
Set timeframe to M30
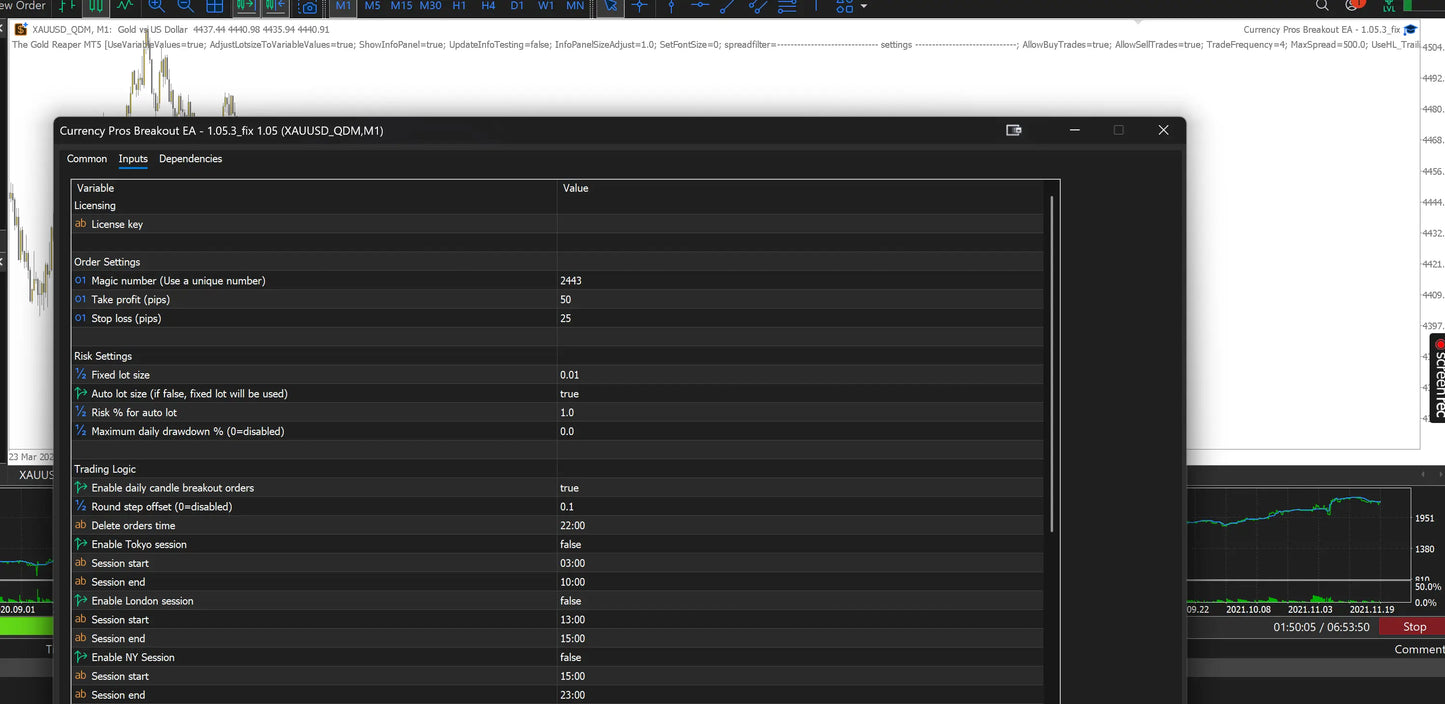pyautogui.click(x=430, y=6)
